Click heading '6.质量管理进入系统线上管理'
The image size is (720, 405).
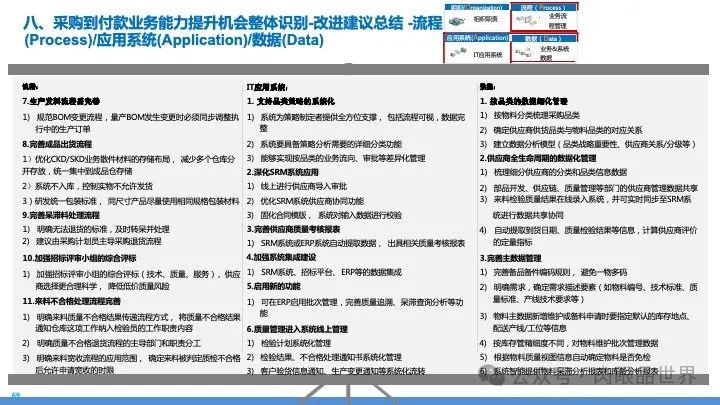(x=297, y=329)
